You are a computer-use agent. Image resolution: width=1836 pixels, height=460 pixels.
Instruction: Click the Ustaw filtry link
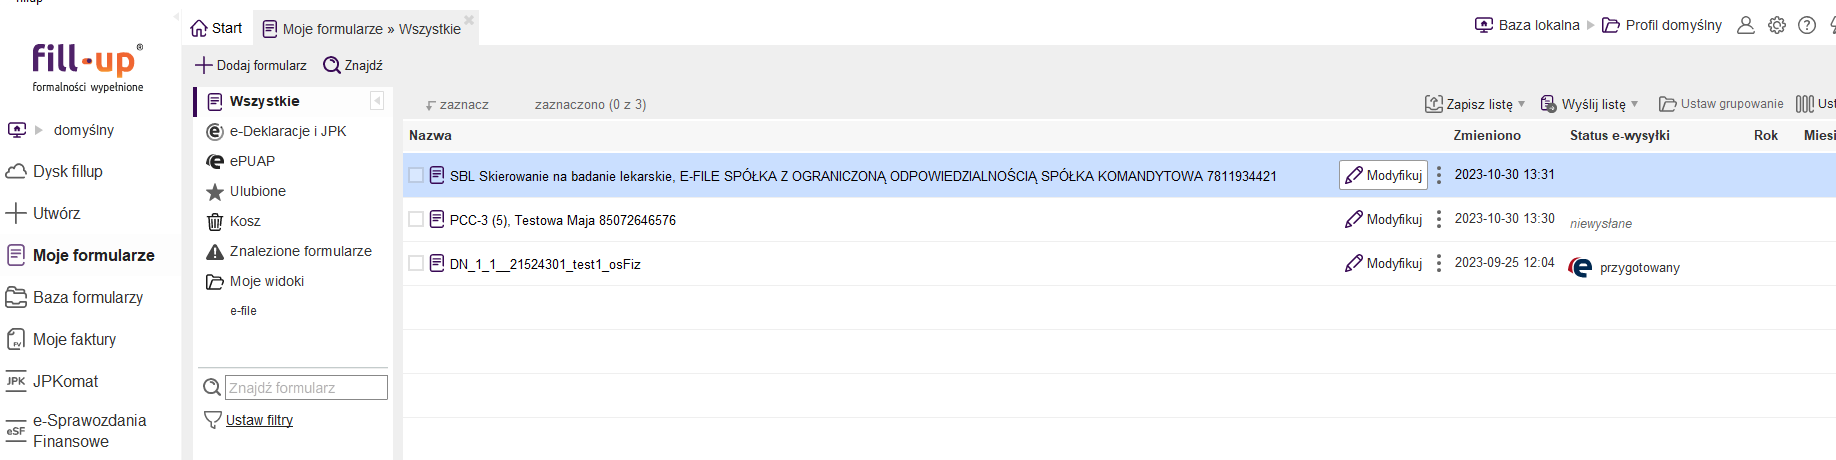[259, 420]
